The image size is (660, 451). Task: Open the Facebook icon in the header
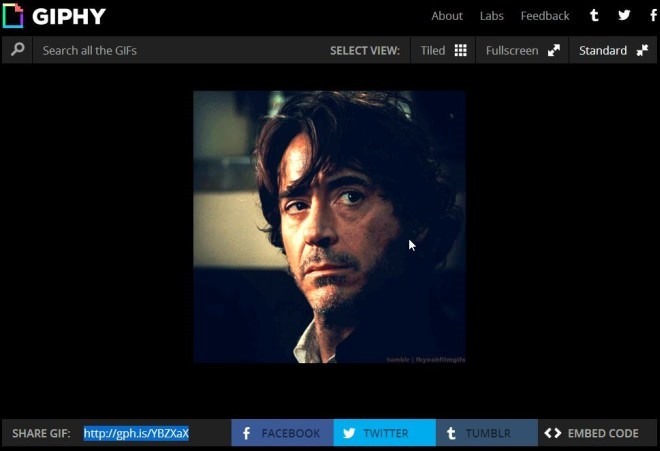(x=653, y=16)
